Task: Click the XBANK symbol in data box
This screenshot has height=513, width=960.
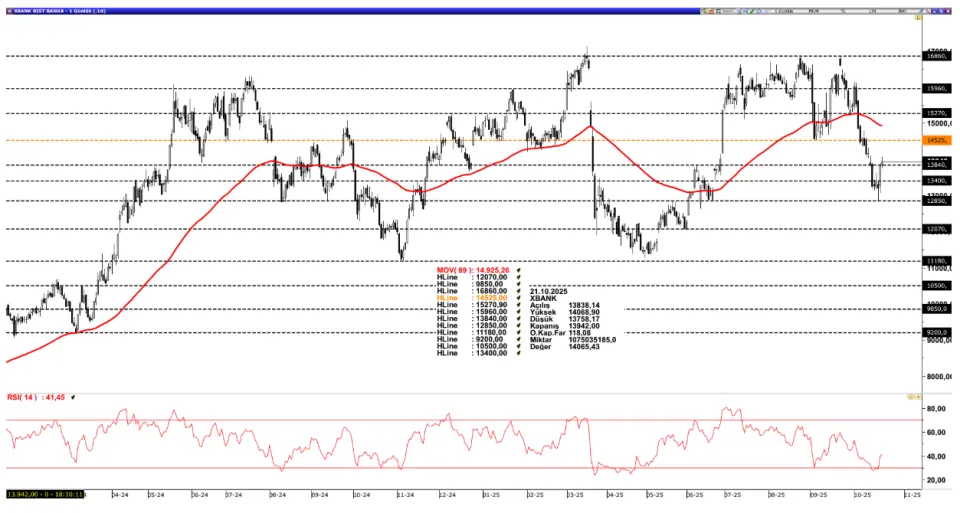Action: (x=543, y=298)
